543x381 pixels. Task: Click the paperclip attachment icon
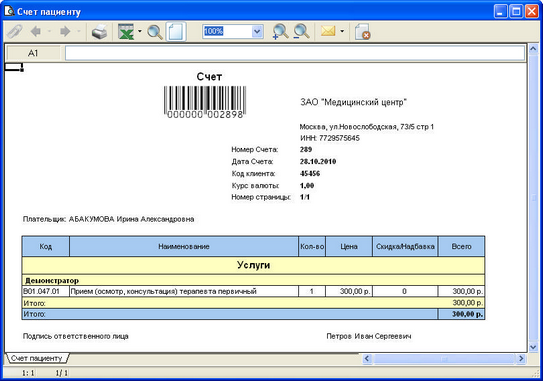(15, 32)
